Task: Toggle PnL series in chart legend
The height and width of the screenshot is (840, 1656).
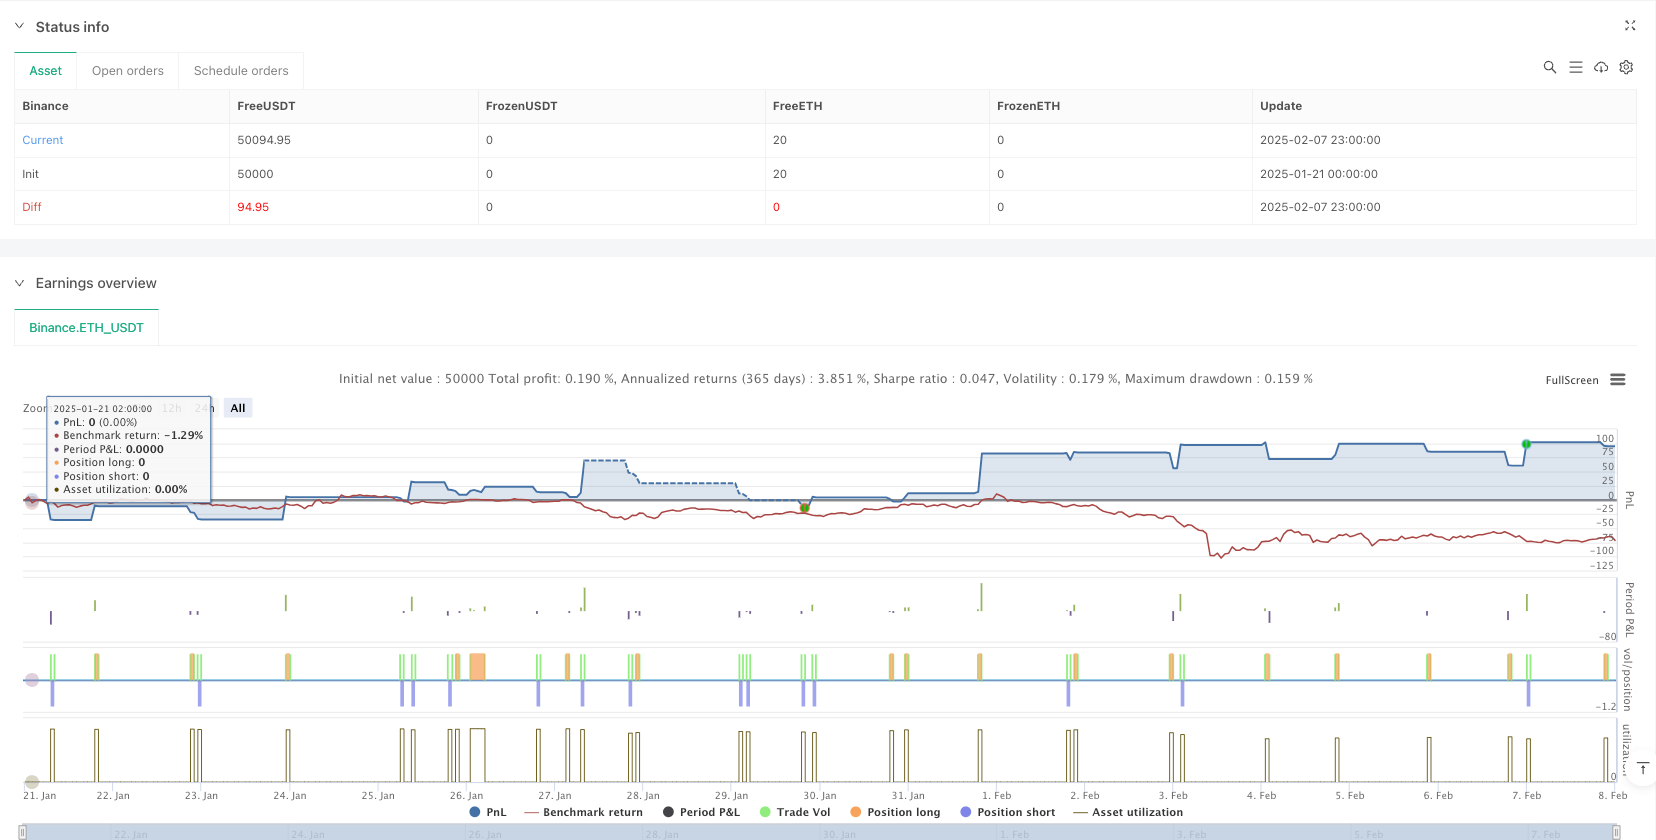Action: pyautogui.click(x=488, y=812)
